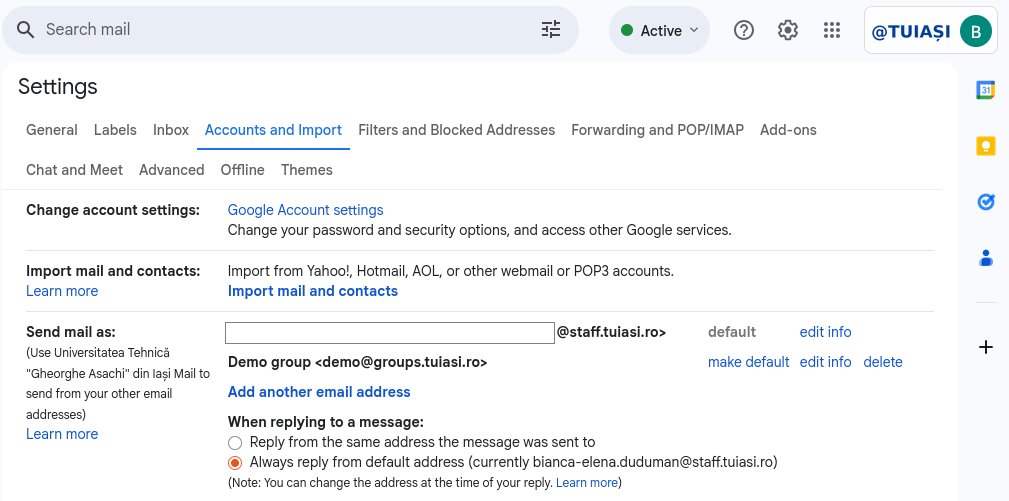The height and width of the screenshot is (501, 1009).
Task: Open Contacts side panel
Action: 985,258
